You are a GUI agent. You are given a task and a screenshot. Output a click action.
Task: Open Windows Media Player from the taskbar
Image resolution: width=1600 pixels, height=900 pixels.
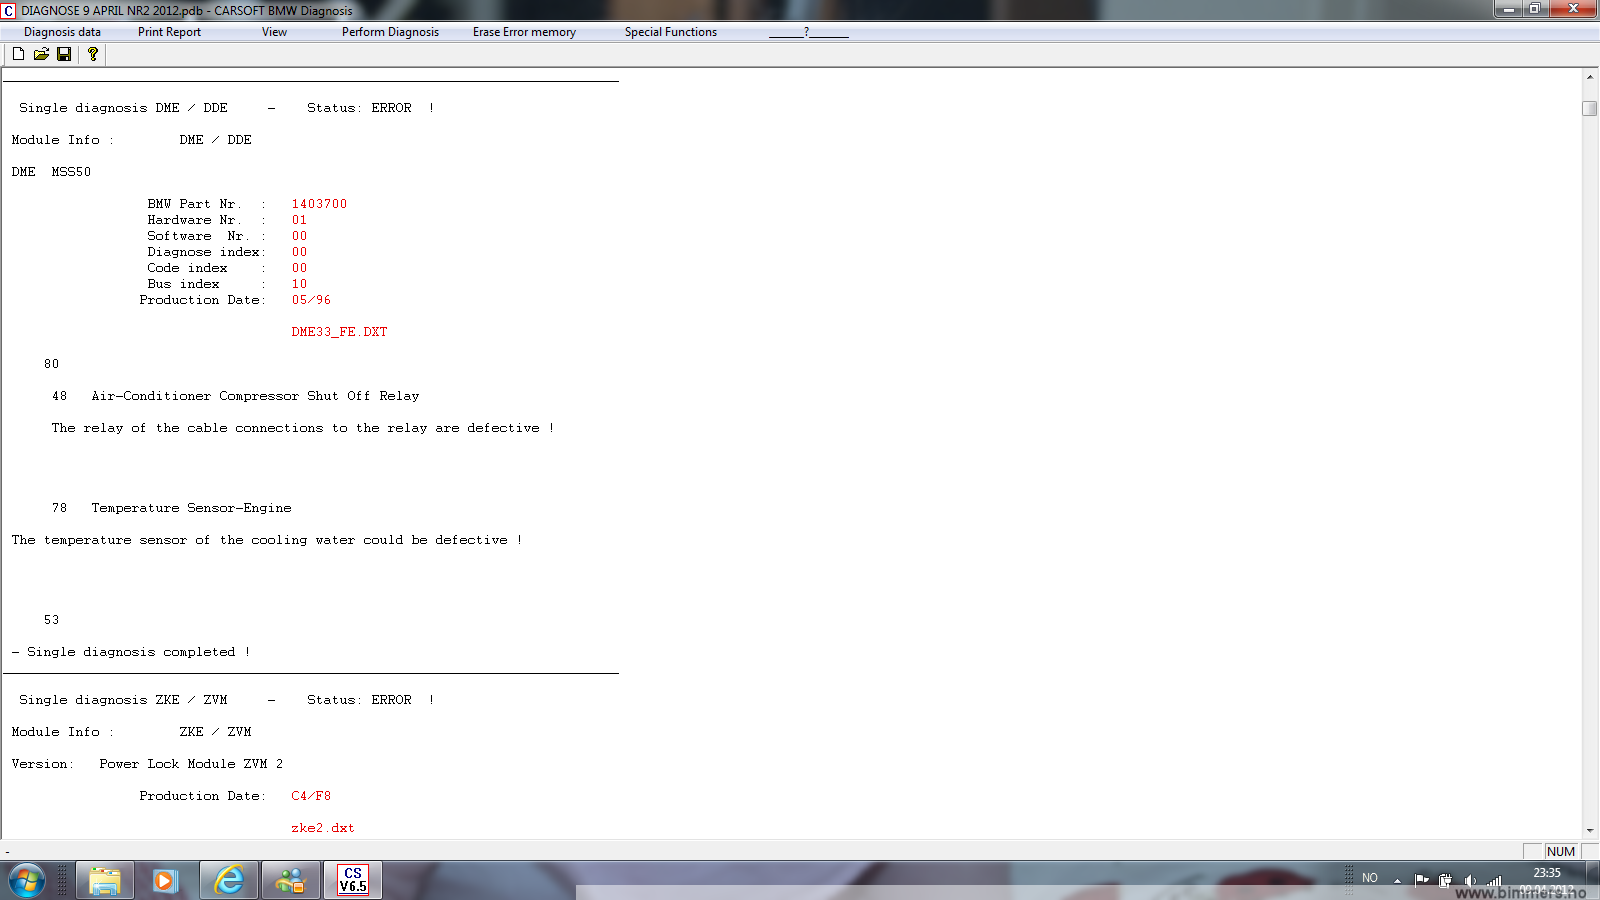pyautogui.click(x=165, y=880)
